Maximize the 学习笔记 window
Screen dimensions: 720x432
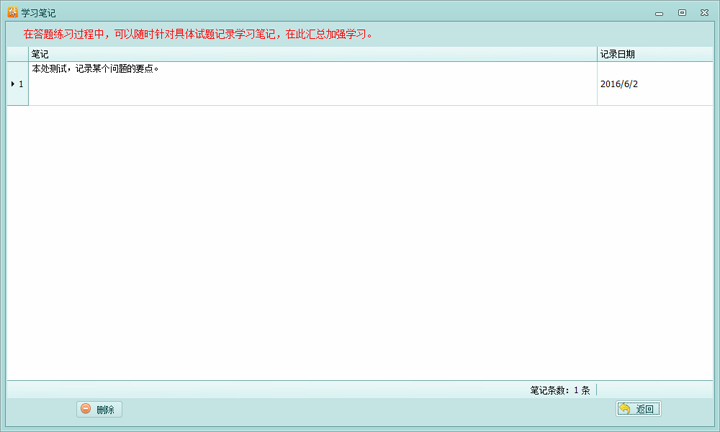click(x=682, y=12)
